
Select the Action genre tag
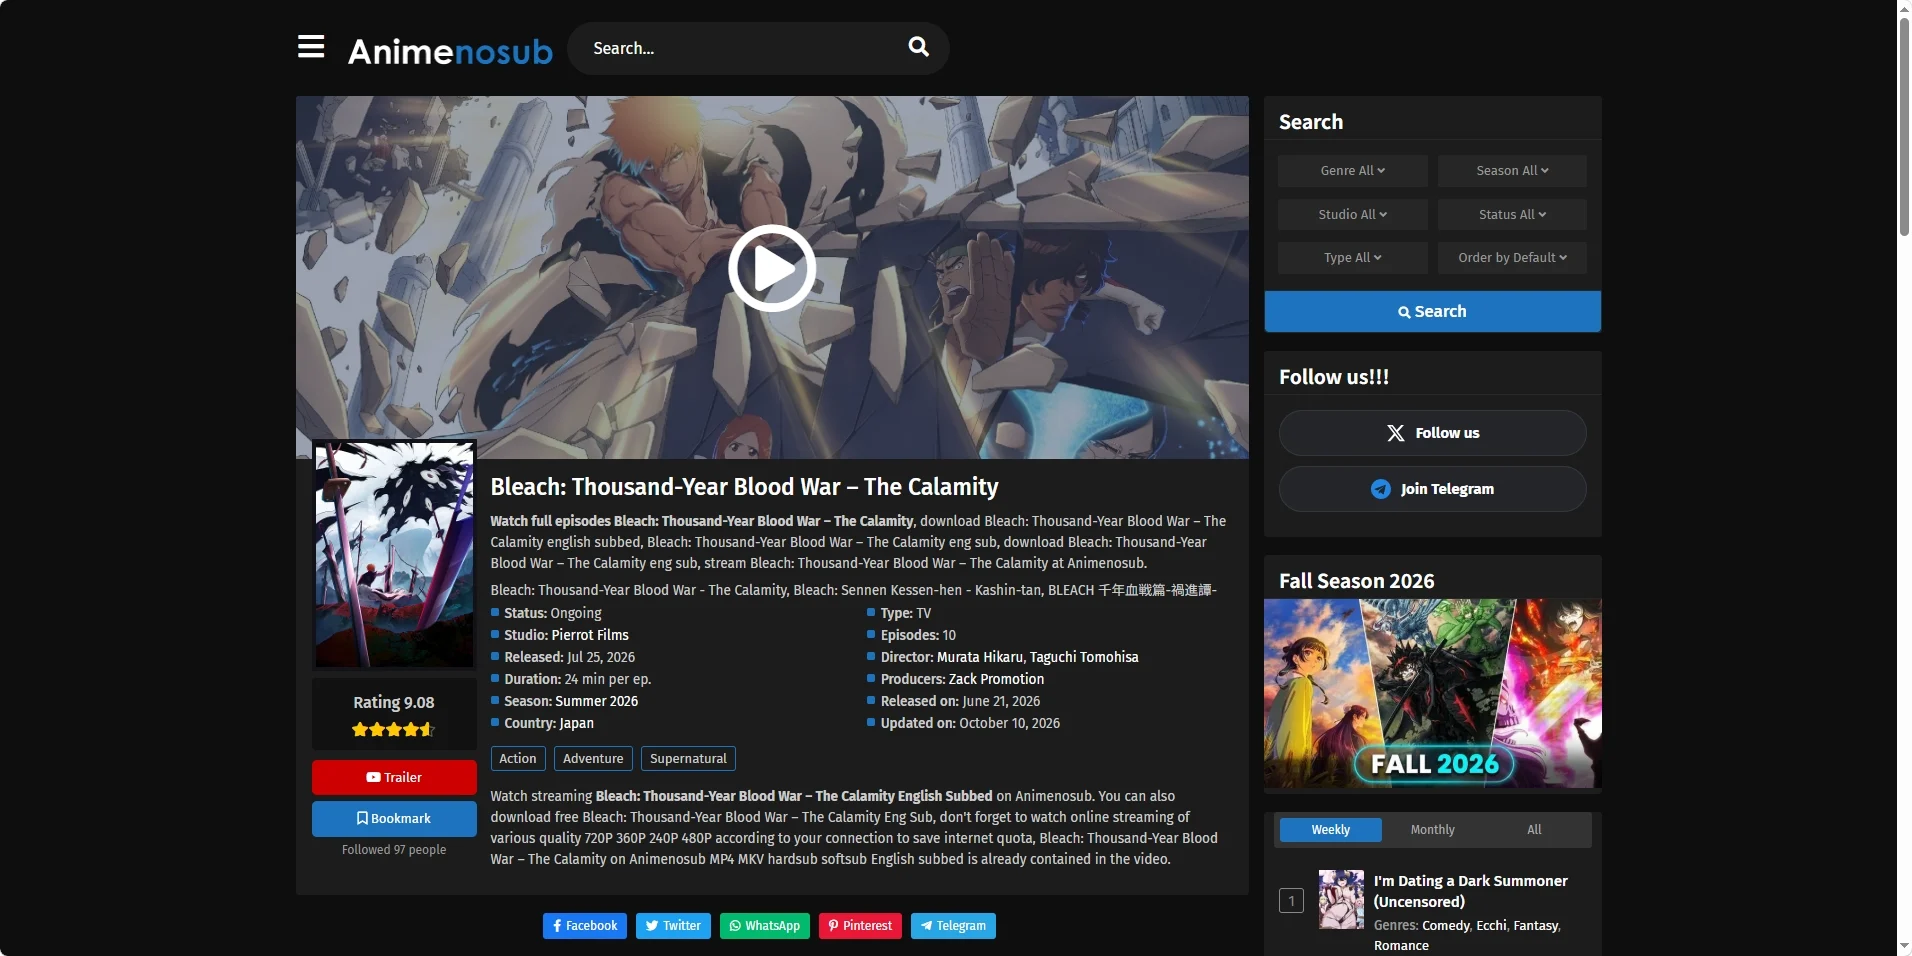518,759
